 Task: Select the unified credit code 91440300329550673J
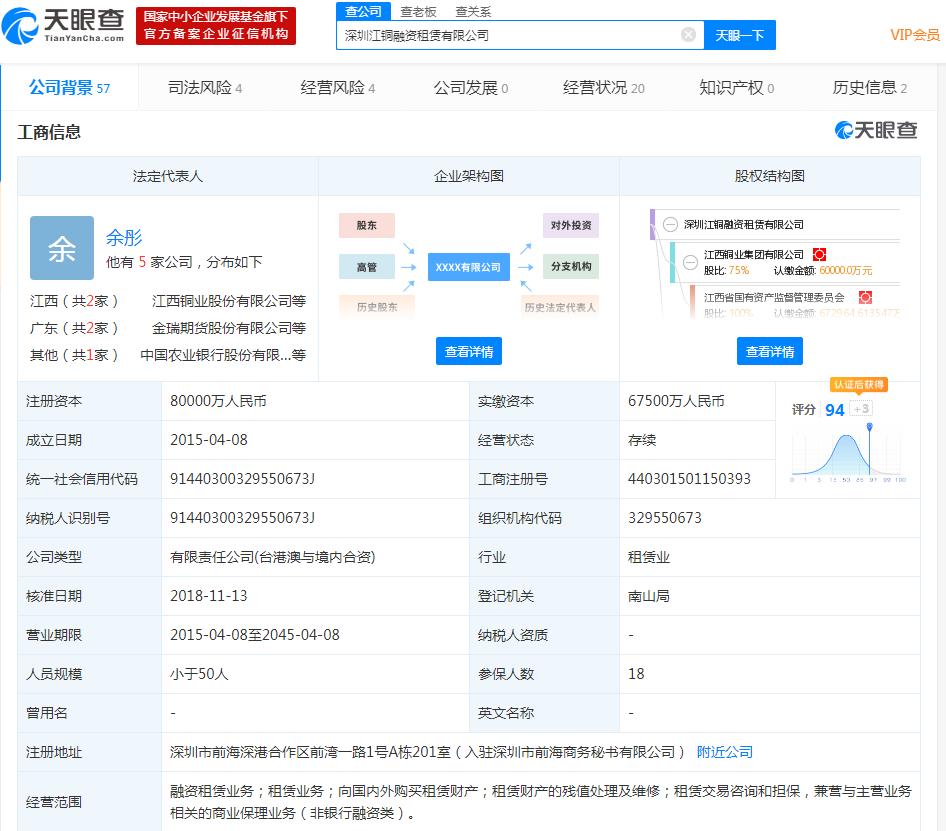click(243, 479)
